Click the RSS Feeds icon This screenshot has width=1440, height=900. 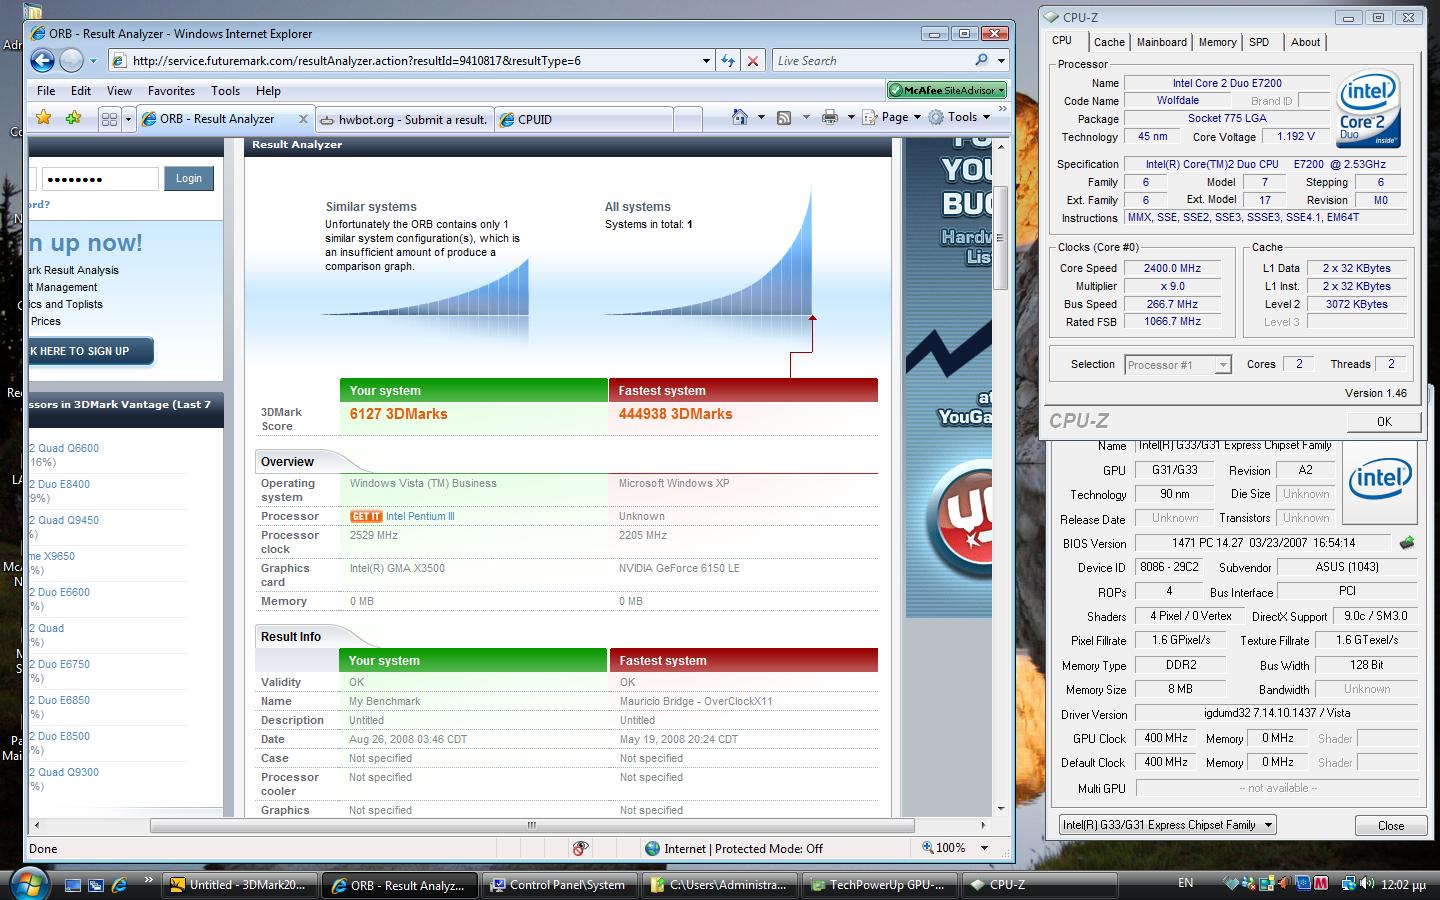(785, 117)
